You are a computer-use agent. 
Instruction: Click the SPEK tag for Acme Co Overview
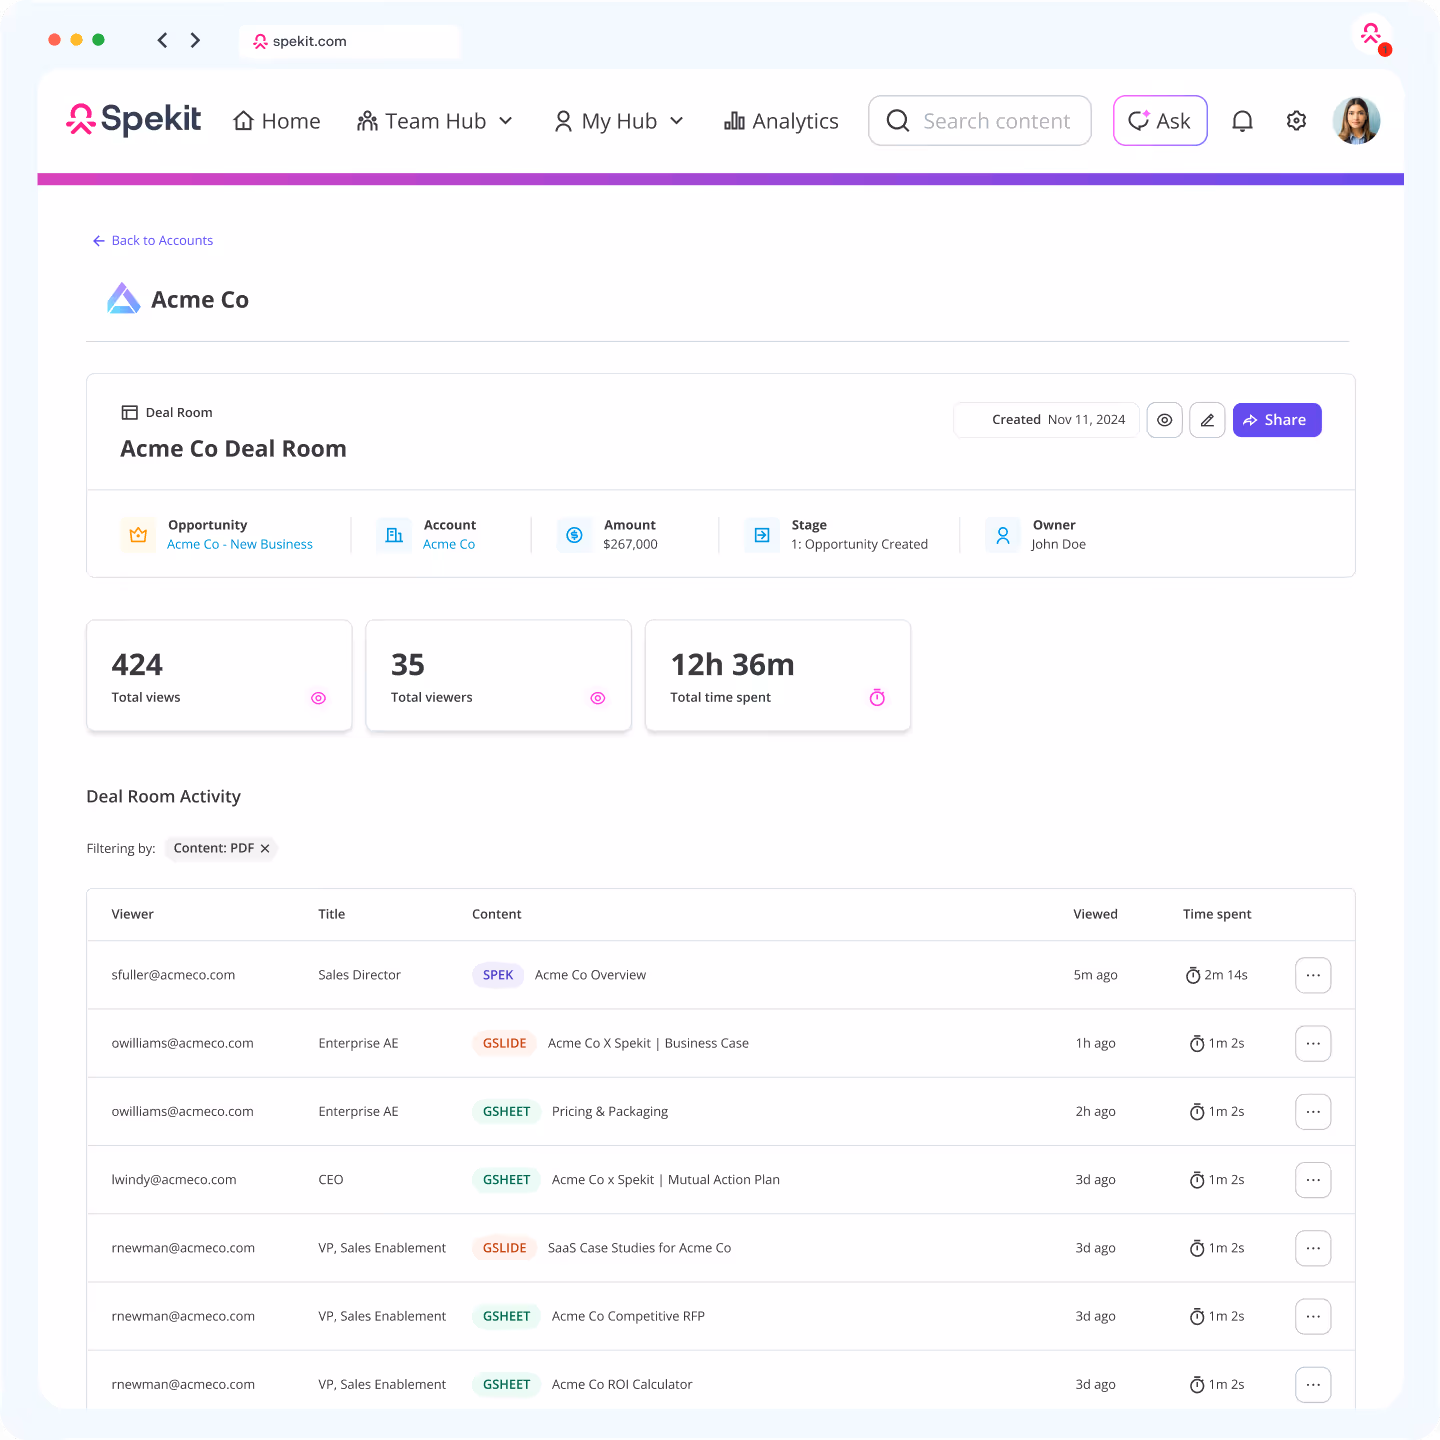[x=498, y=975]
